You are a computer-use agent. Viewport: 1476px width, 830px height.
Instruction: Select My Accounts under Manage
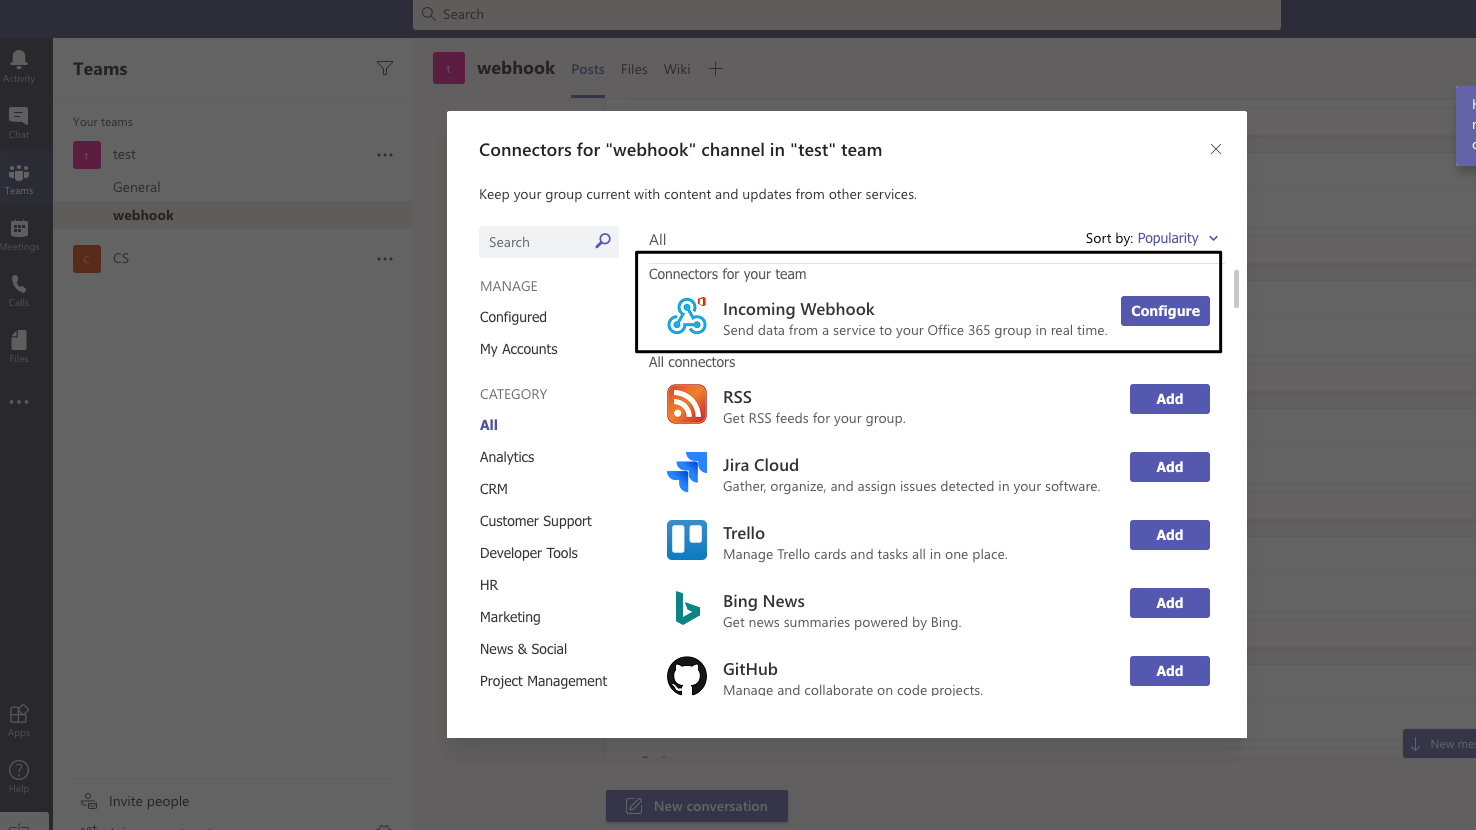(x=519, y=349)
